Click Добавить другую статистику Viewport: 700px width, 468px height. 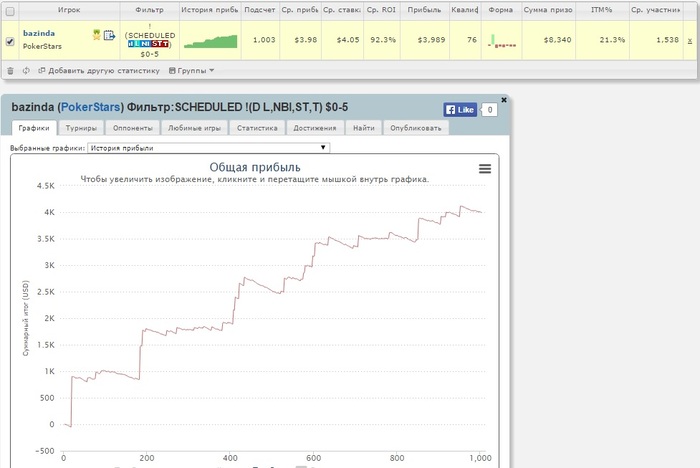pyautogui.click(x=99, y=71)
